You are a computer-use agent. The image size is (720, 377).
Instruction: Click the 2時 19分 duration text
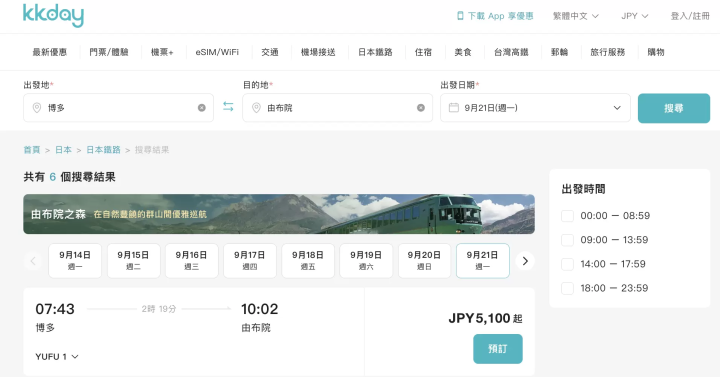click(x=159, y=309)
